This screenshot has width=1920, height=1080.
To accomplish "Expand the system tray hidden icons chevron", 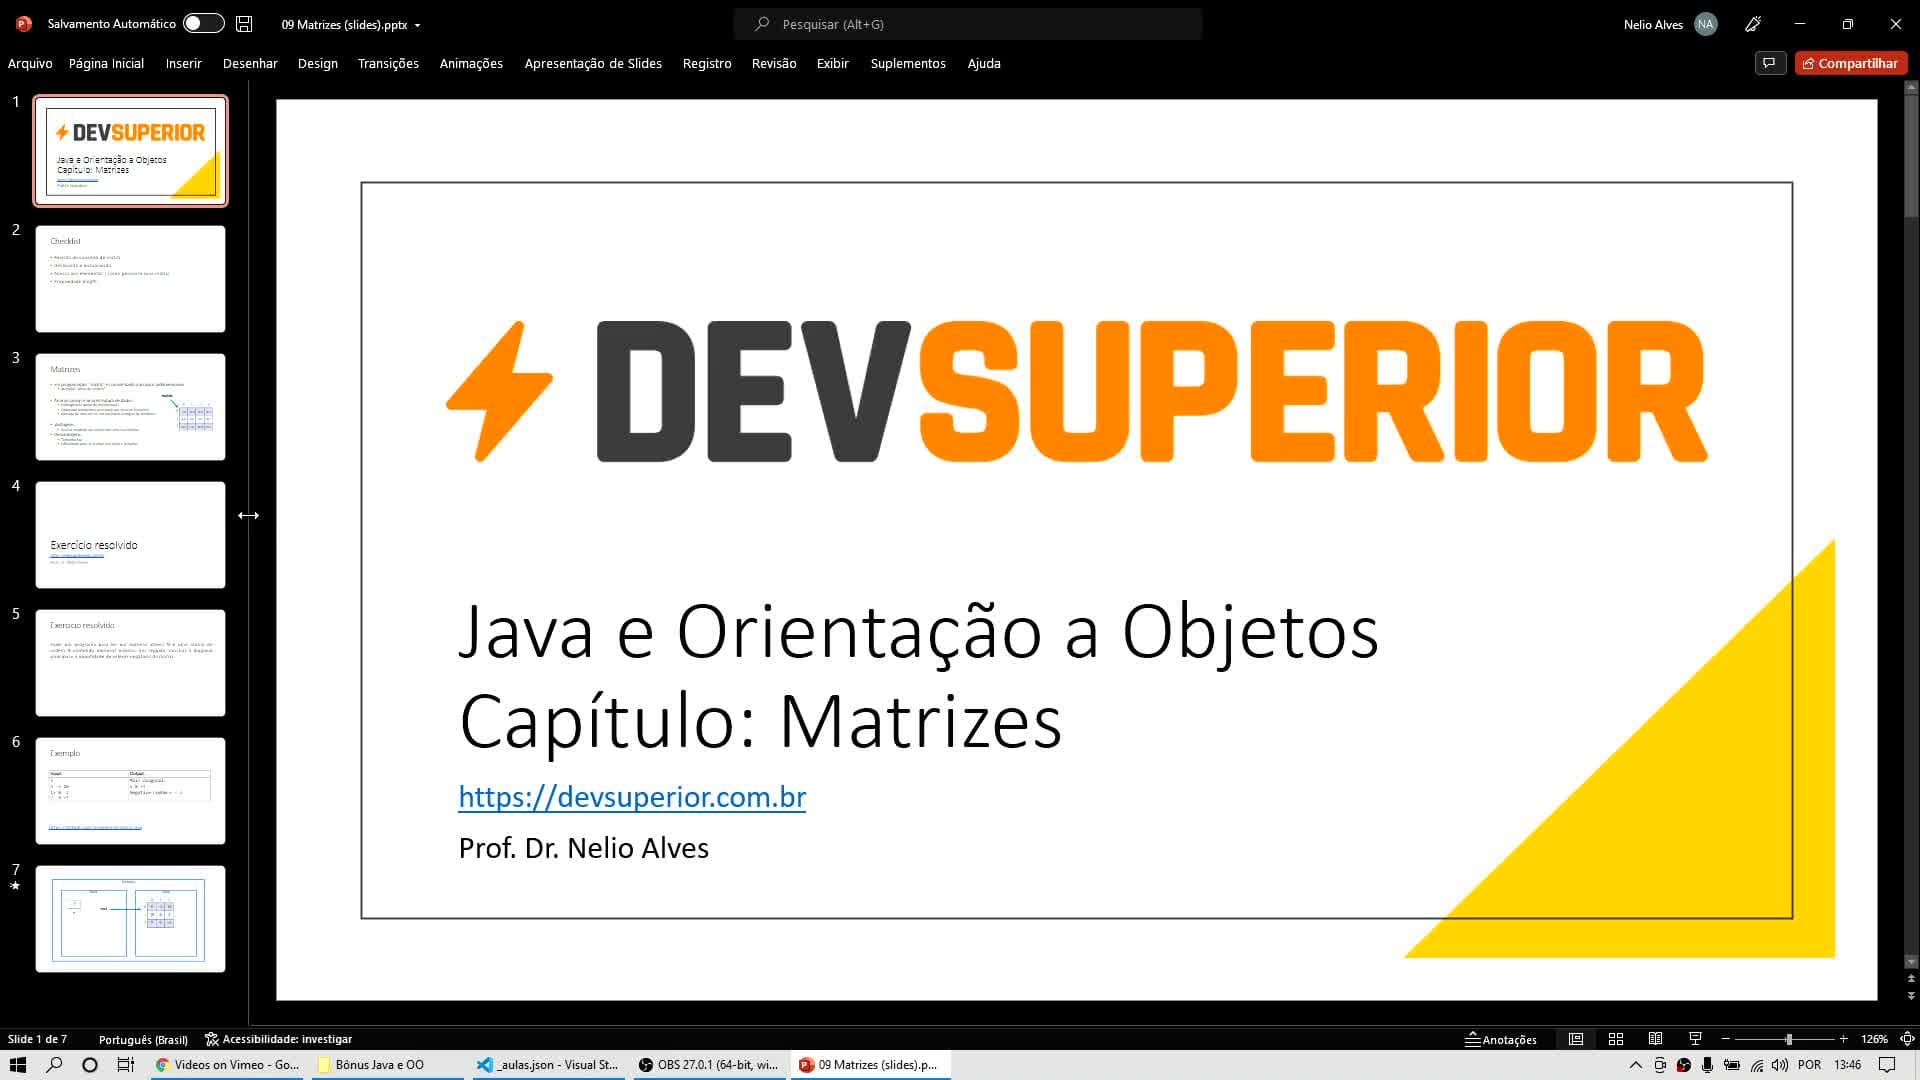I will (x=1635, y=1065).
